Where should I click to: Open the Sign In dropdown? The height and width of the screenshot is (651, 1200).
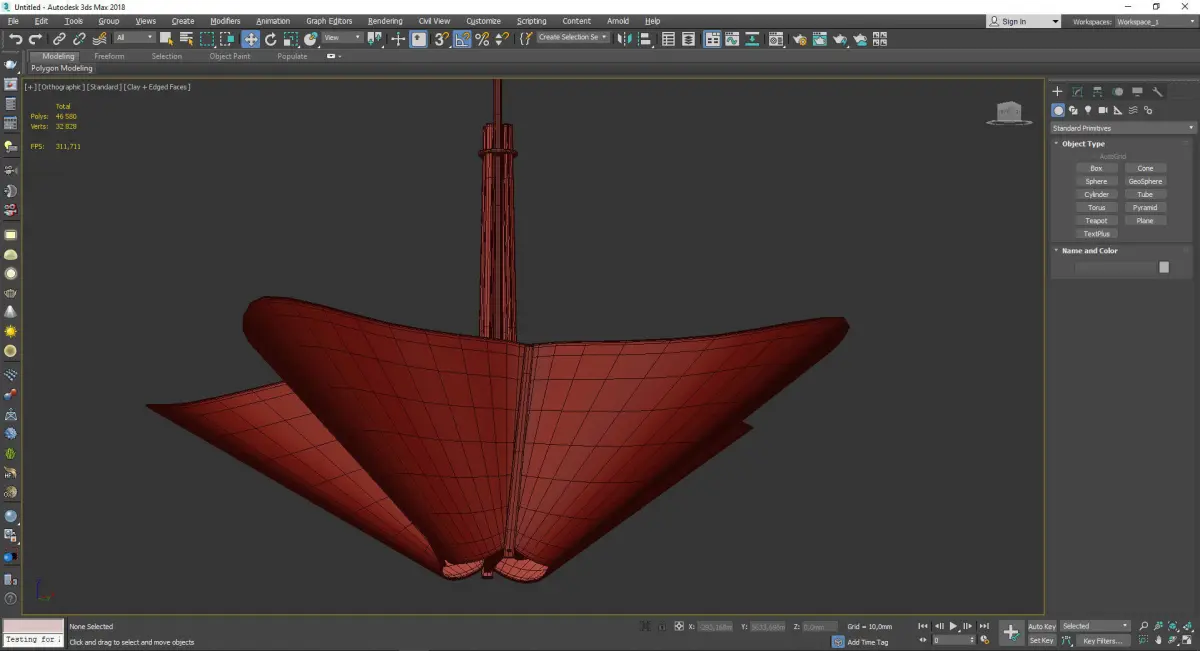click(x=1023, y=21)
